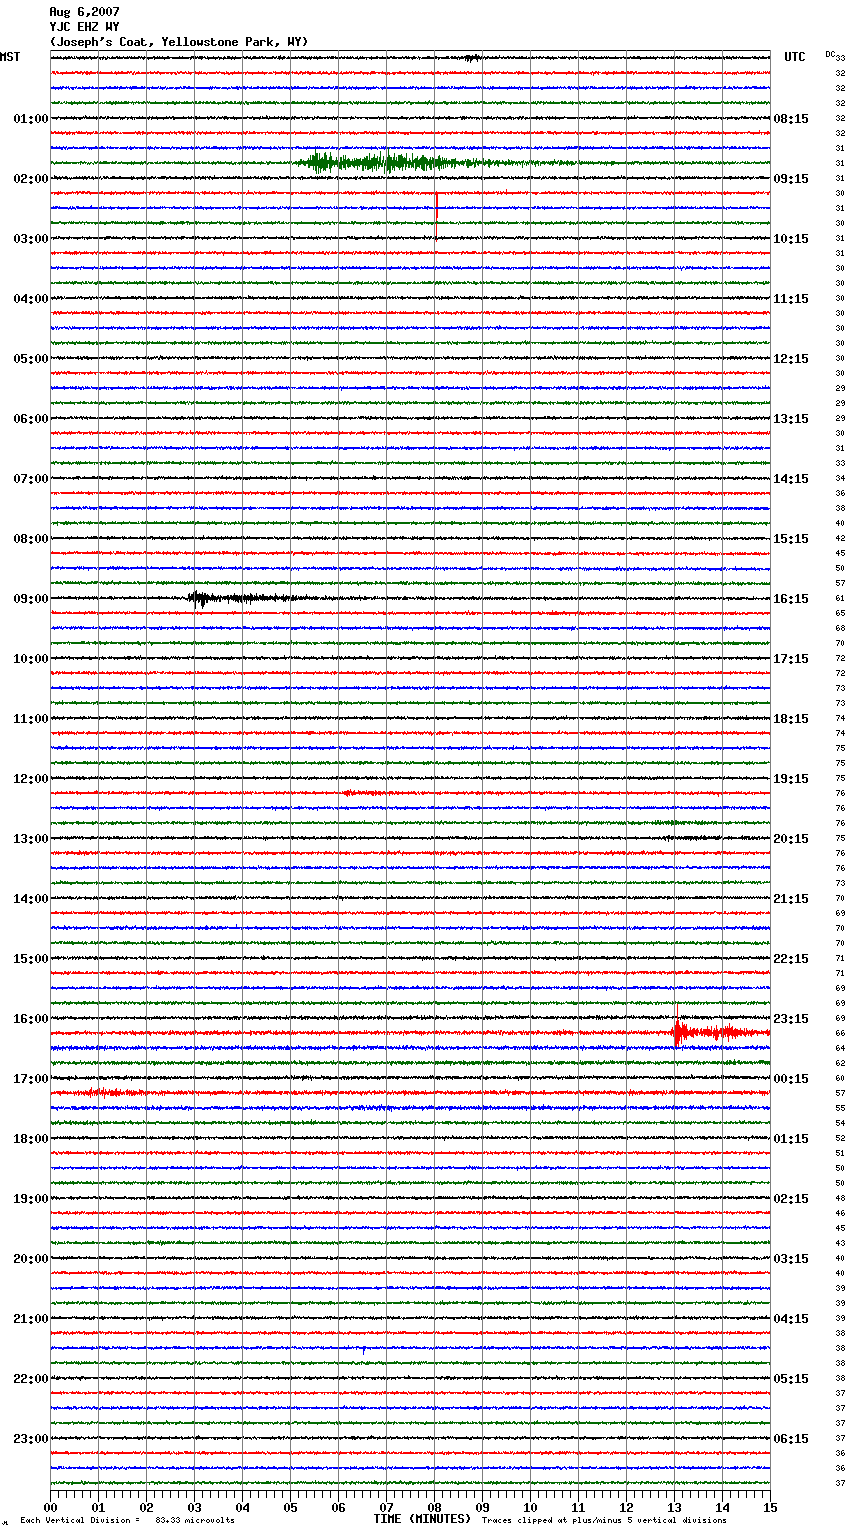
Task: Click the UTC time label "04:15"
Action: point(791,1319)
